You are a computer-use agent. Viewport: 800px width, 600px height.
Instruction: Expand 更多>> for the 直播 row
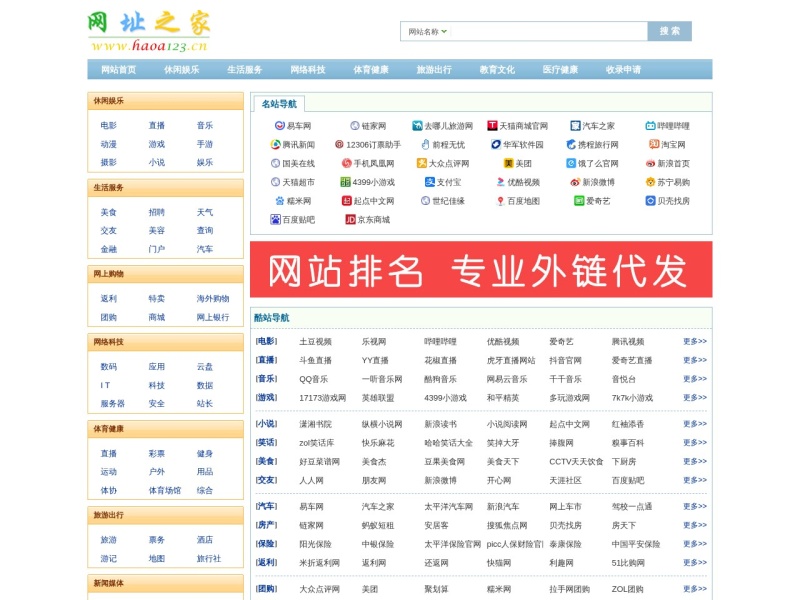pyautogui.click(x=695, y=360)
